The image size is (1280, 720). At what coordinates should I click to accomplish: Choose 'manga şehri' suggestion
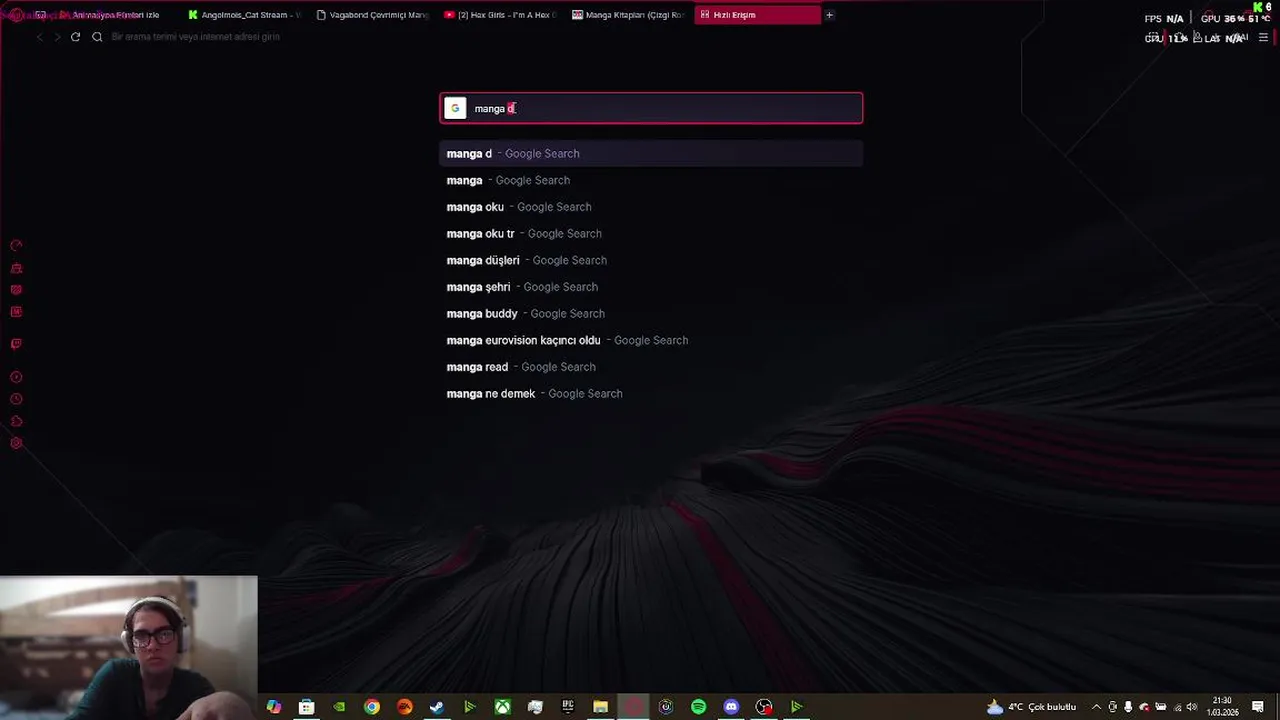coord(651,287)
